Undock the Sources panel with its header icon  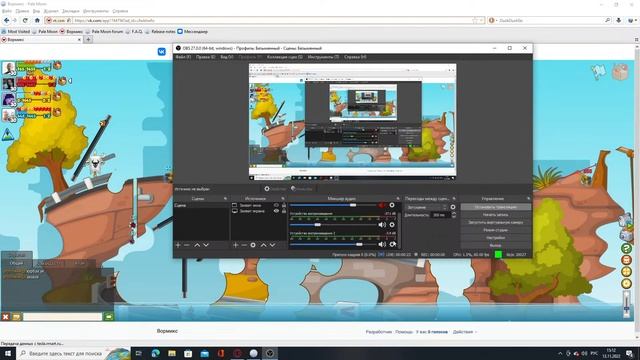(283, 198)
